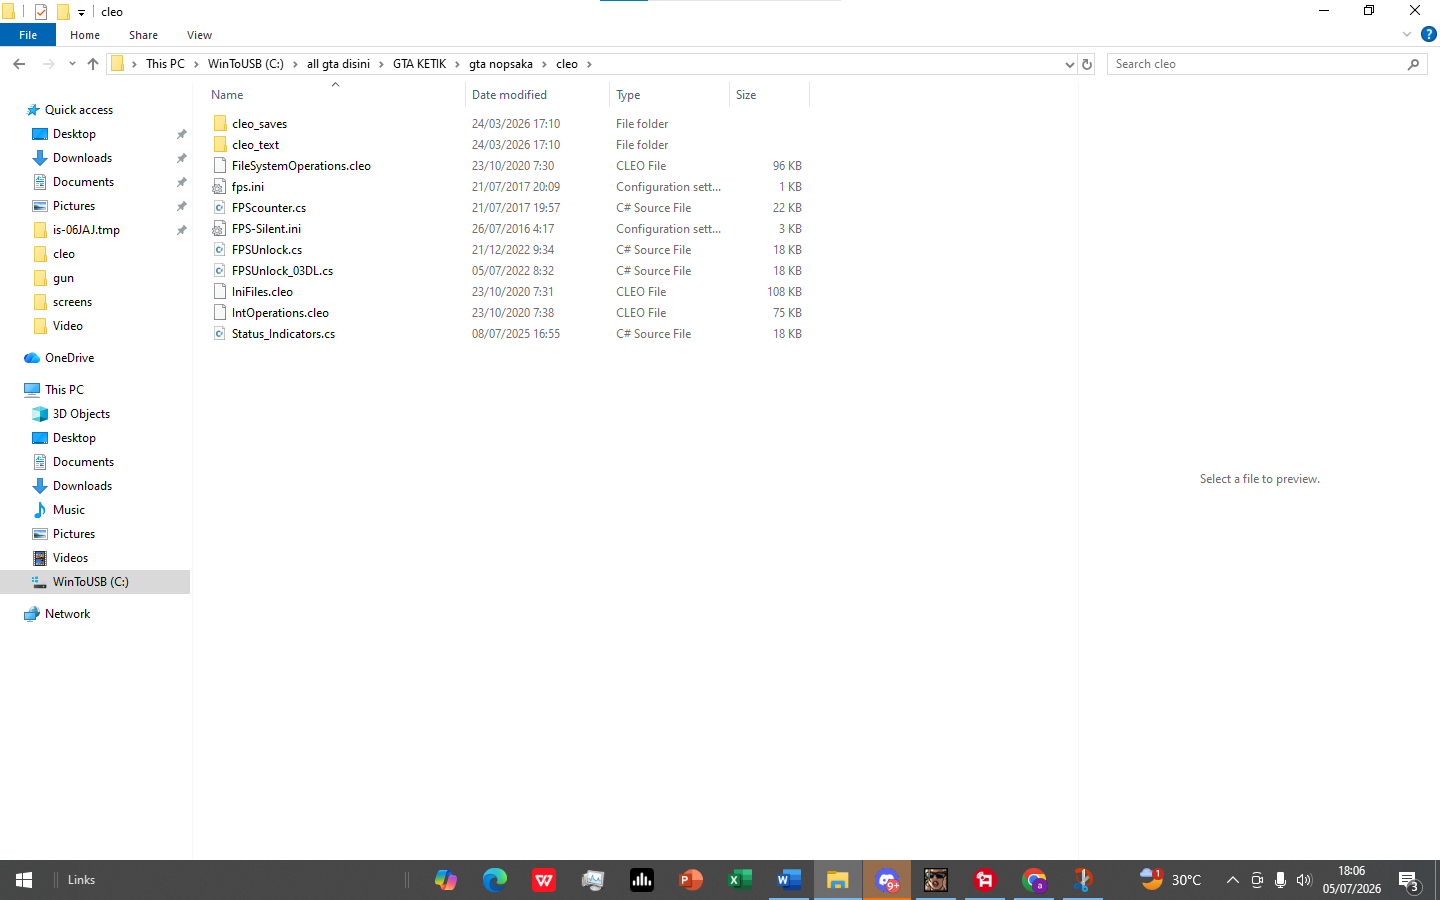Open Videos under This PC

pos(70,558)
